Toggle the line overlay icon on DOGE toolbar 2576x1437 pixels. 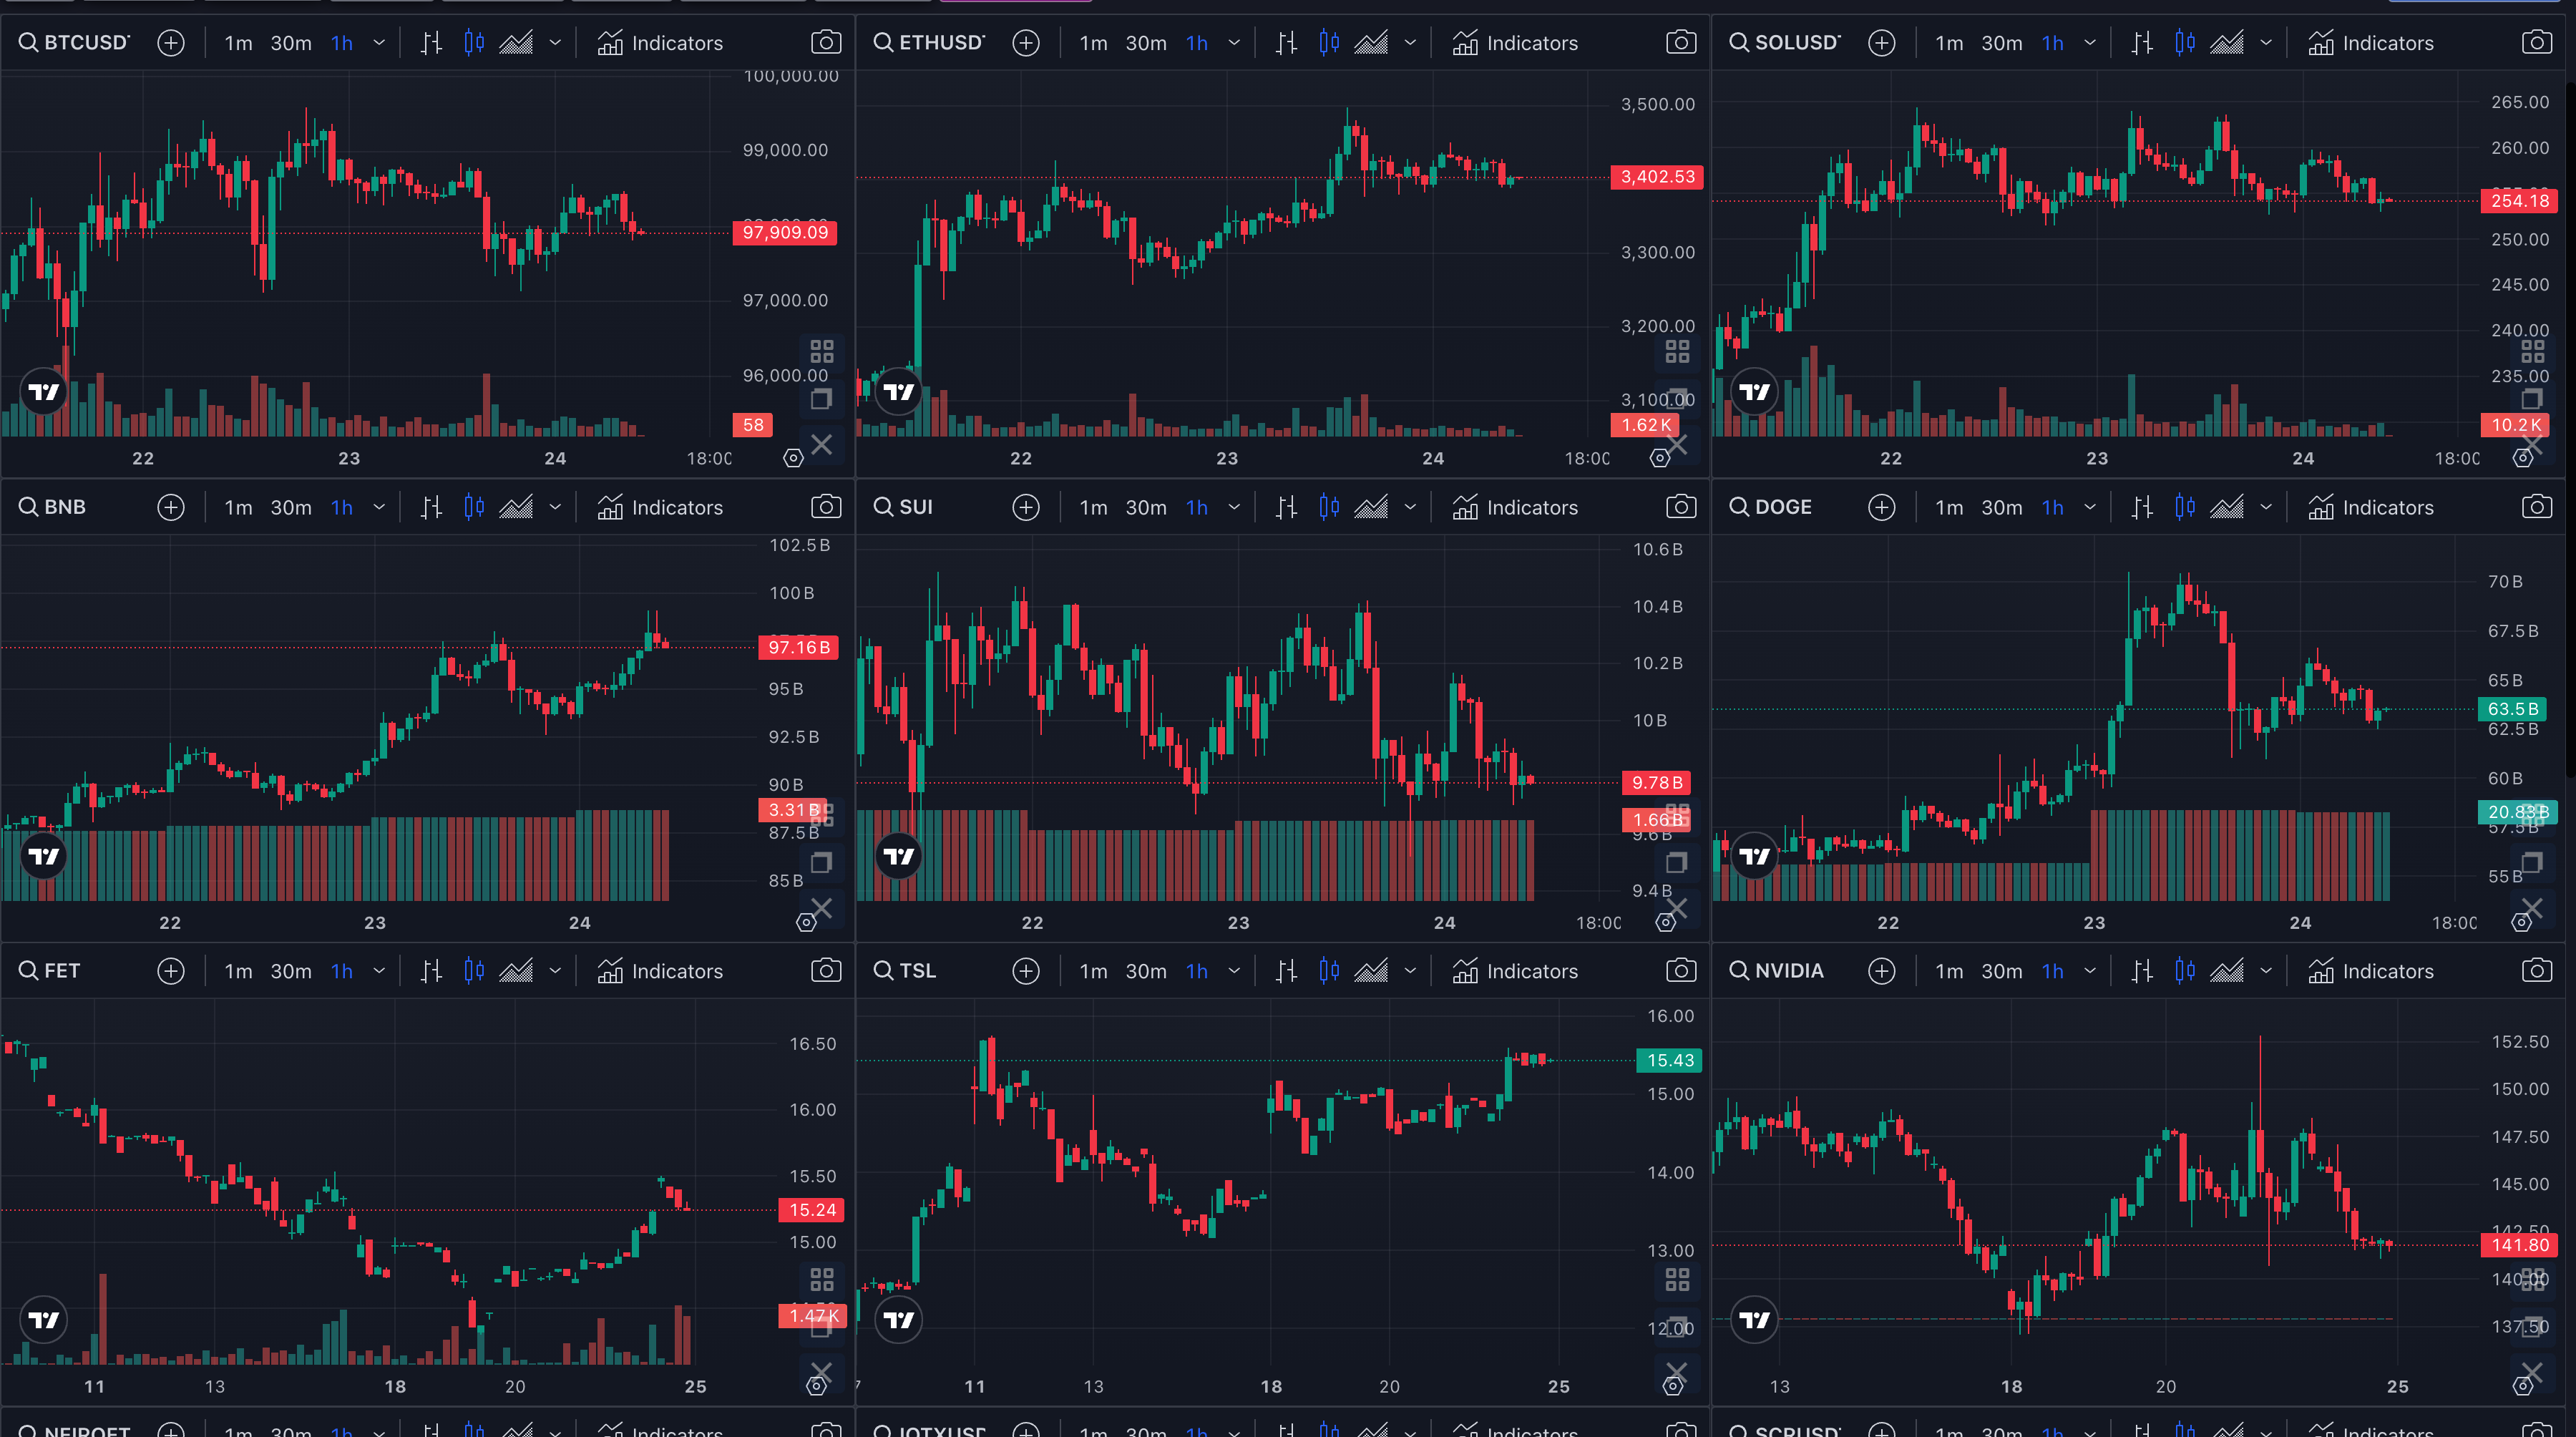point(2228,507)
